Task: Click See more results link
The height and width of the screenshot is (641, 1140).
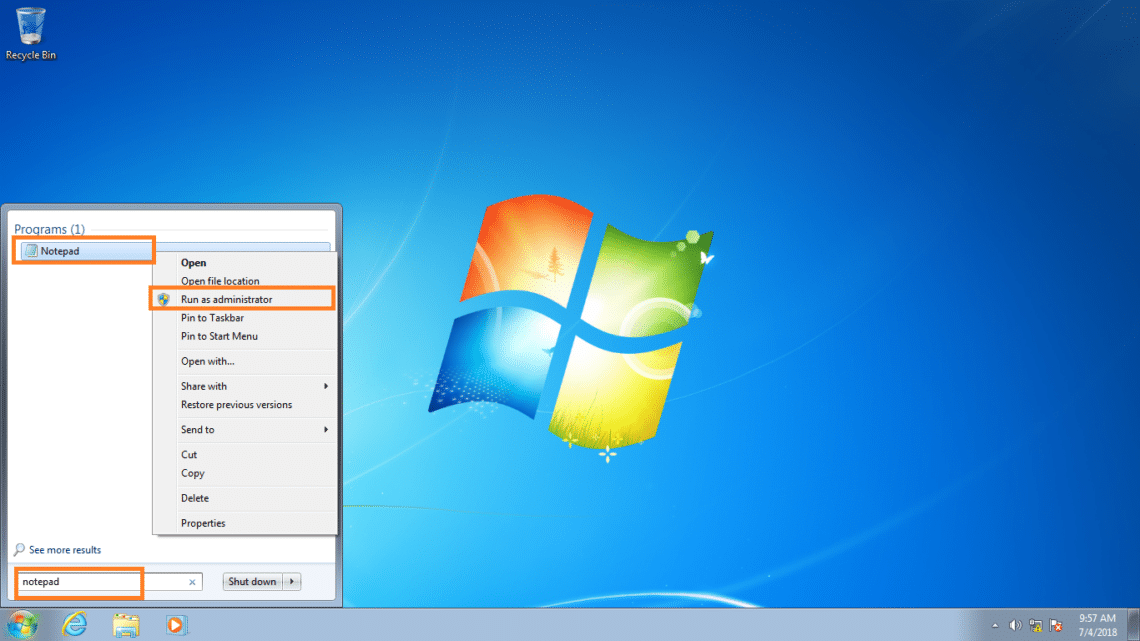Action: [x=64, y=550]
